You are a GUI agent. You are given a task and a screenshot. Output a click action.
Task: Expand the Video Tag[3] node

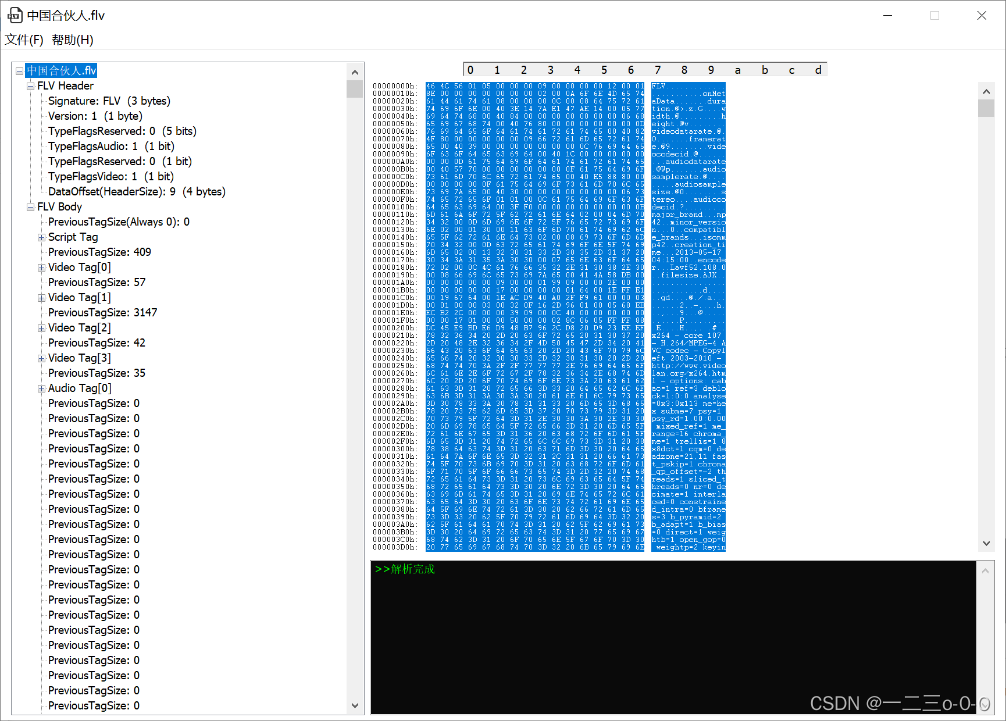point(41,358)
